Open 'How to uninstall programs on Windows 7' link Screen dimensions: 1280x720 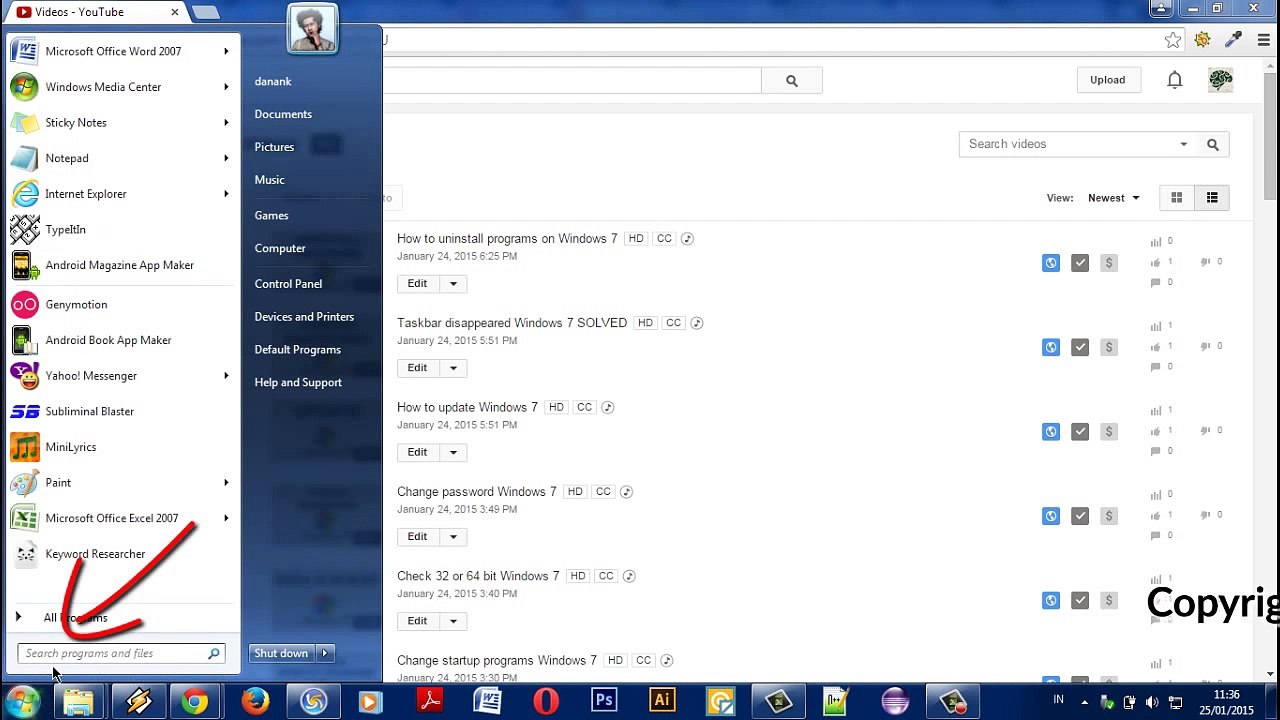pos(507,239)
